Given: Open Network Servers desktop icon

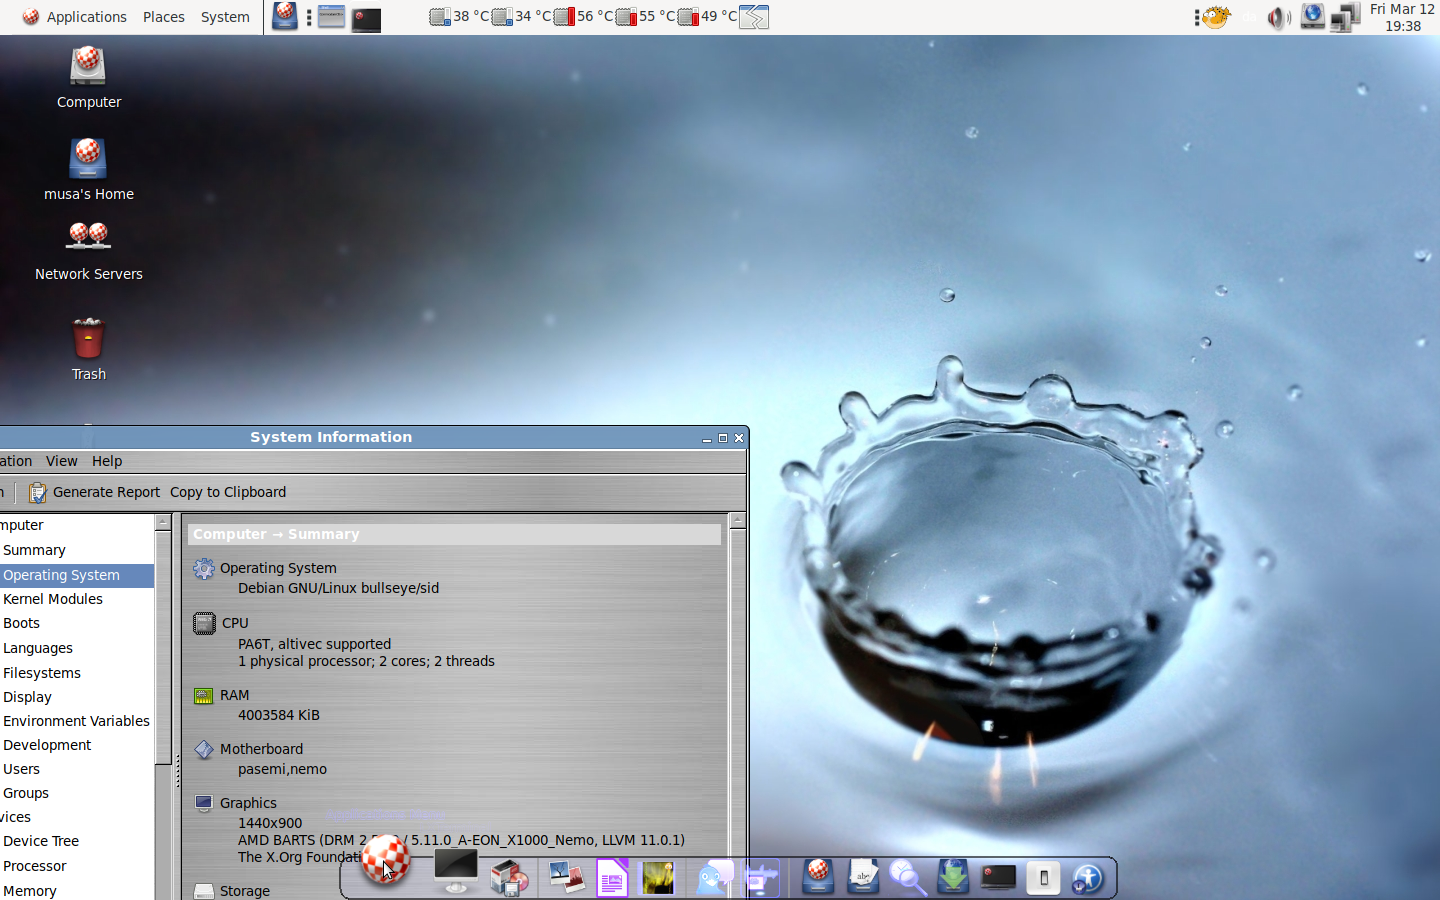Looking at the screenshot, I should click(88, 238).
